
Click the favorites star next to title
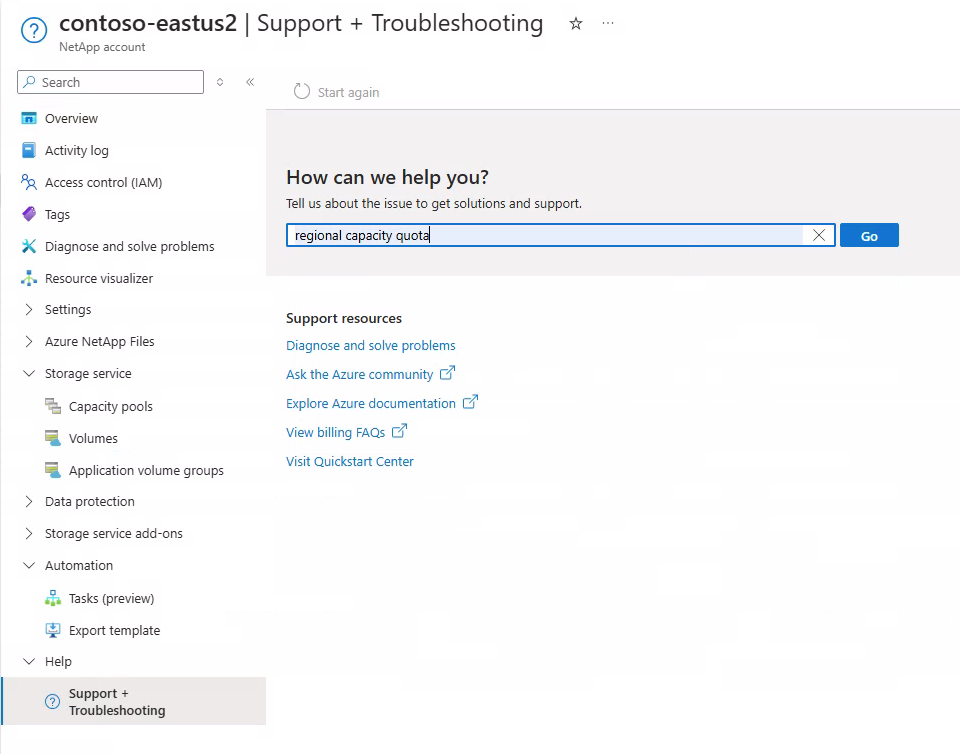575,24
